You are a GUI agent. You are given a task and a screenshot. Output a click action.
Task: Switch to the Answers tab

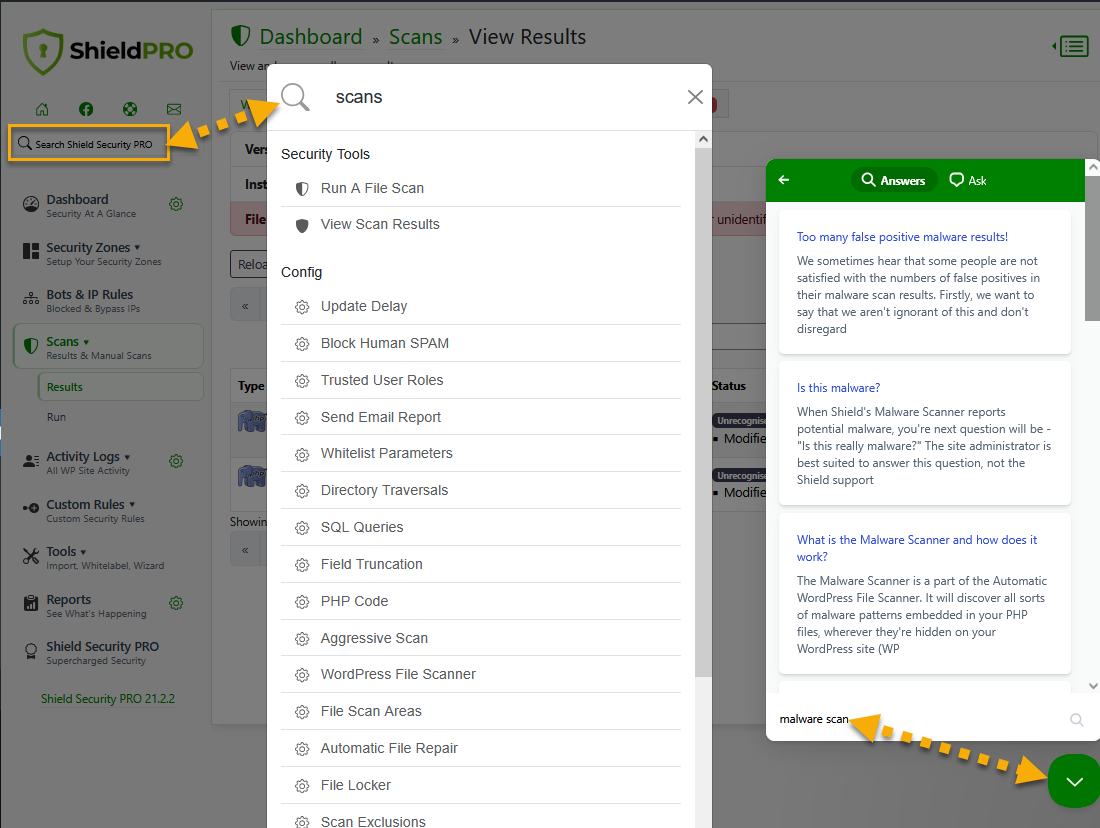coord(894,180)
